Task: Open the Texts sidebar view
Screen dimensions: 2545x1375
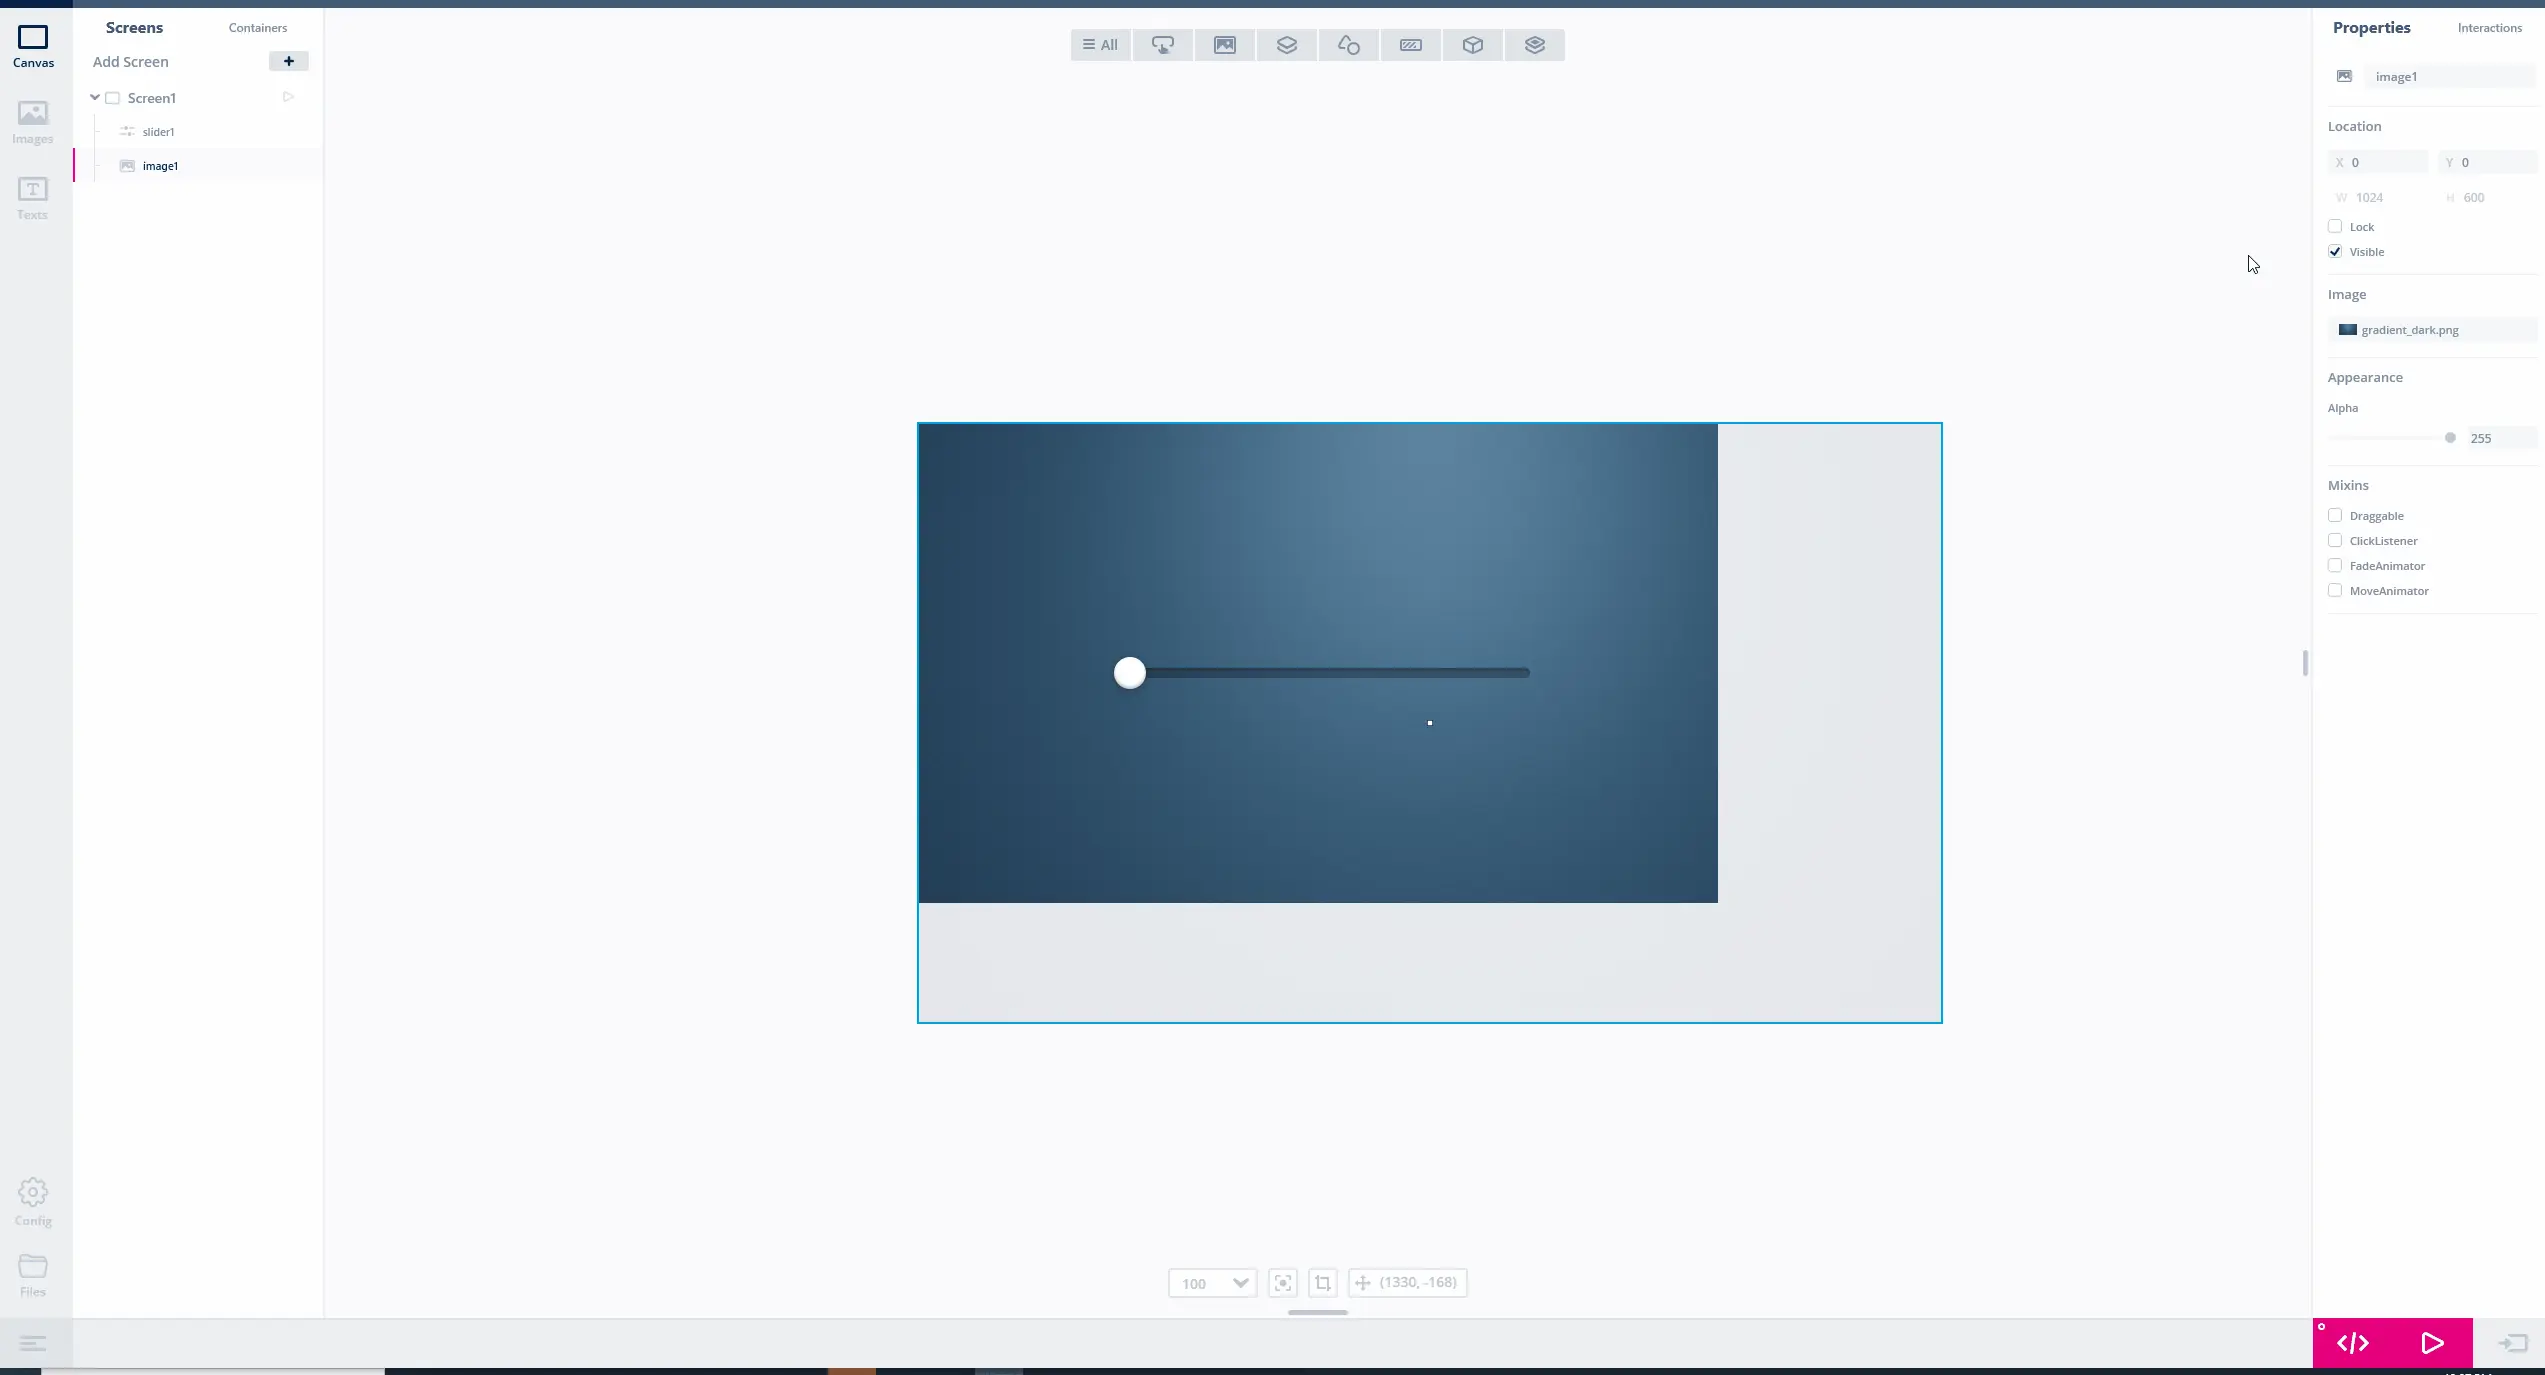Action: 32,198
